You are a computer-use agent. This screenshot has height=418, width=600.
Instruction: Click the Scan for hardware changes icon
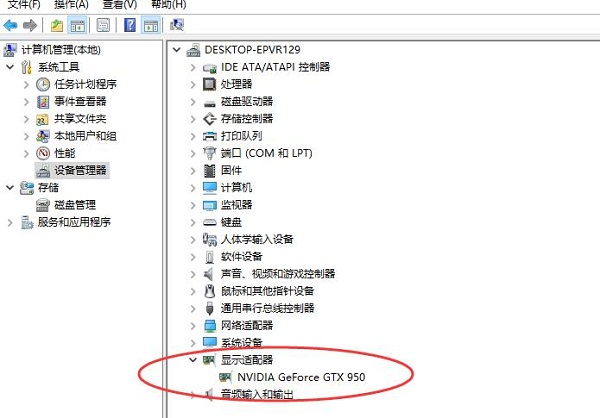[177, 24]
